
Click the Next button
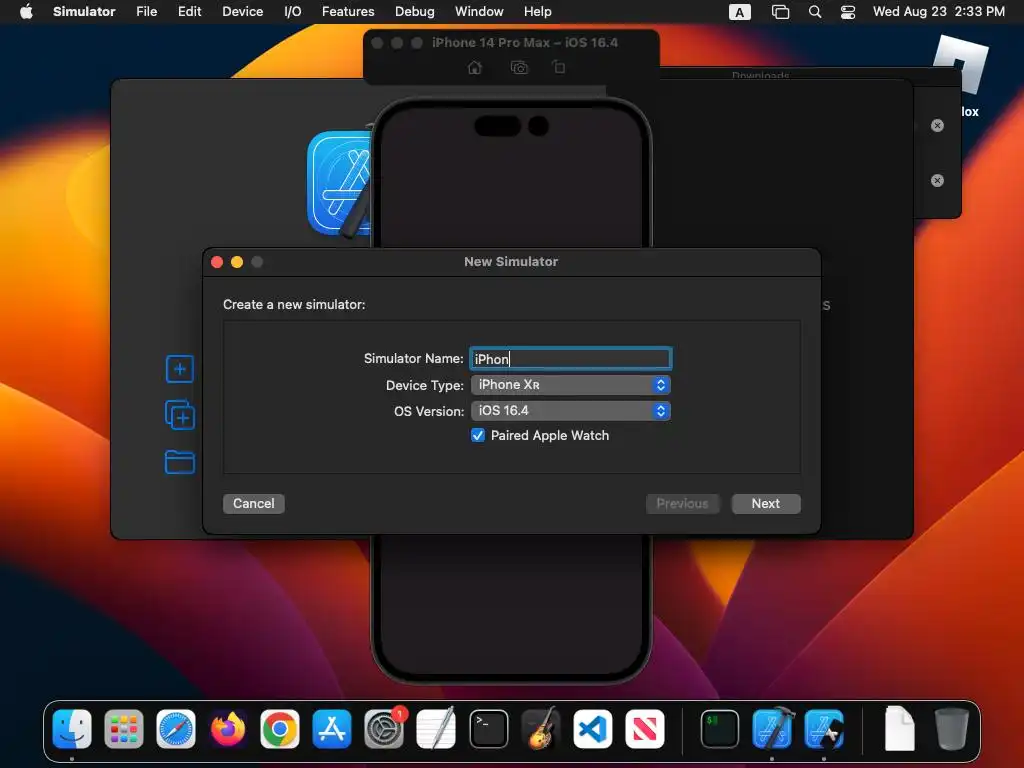[x=765, y=504]
